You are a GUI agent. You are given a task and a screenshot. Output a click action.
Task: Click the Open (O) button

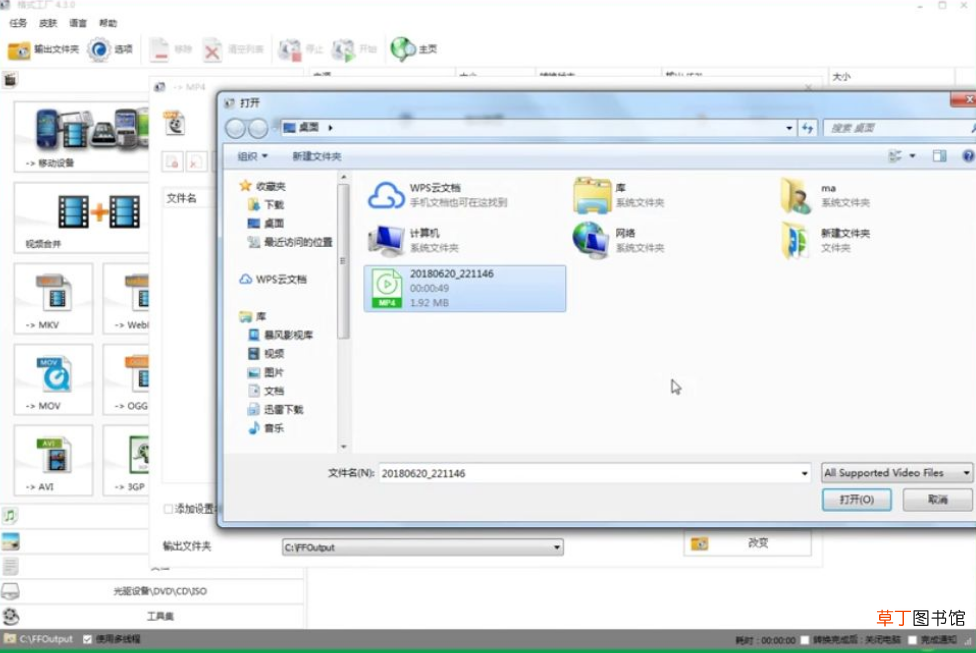point(856,499)
